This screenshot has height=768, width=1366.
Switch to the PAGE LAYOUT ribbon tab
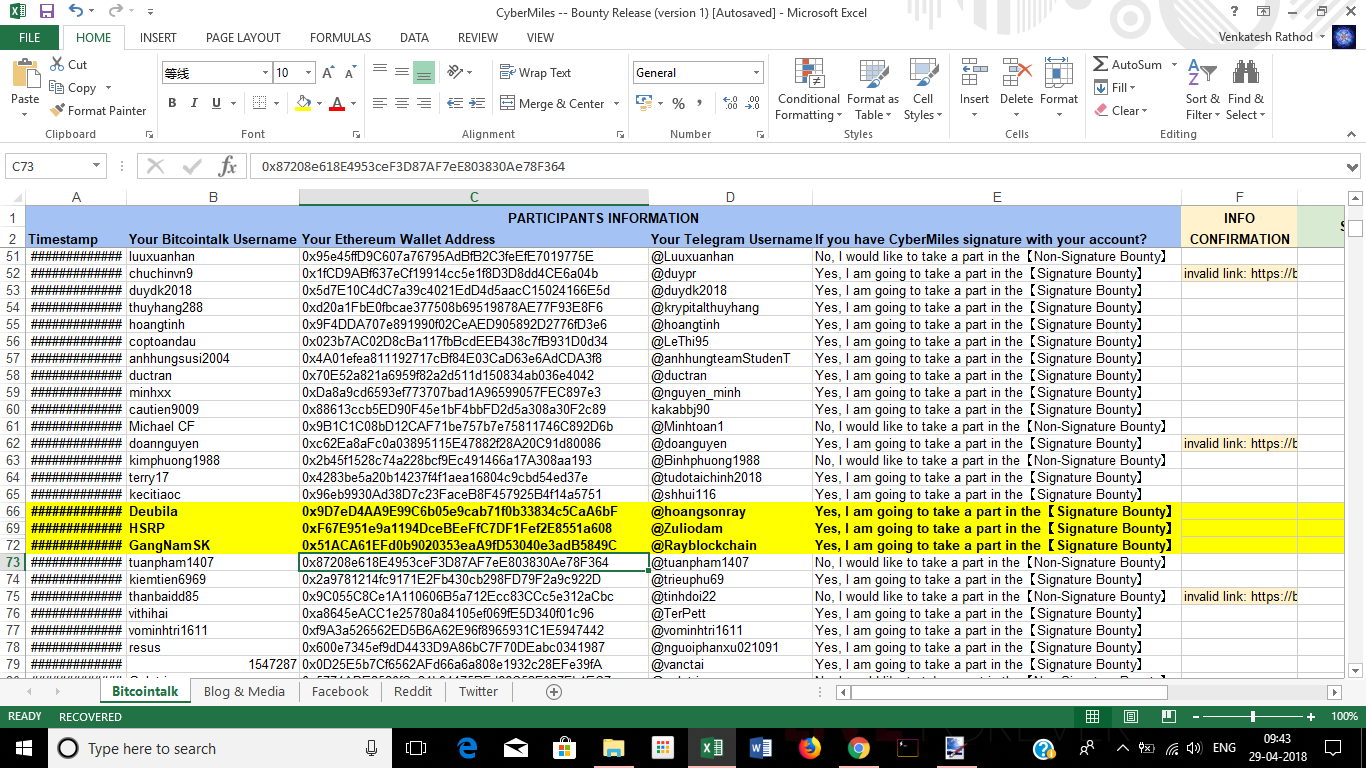click(x=243, y=38)
